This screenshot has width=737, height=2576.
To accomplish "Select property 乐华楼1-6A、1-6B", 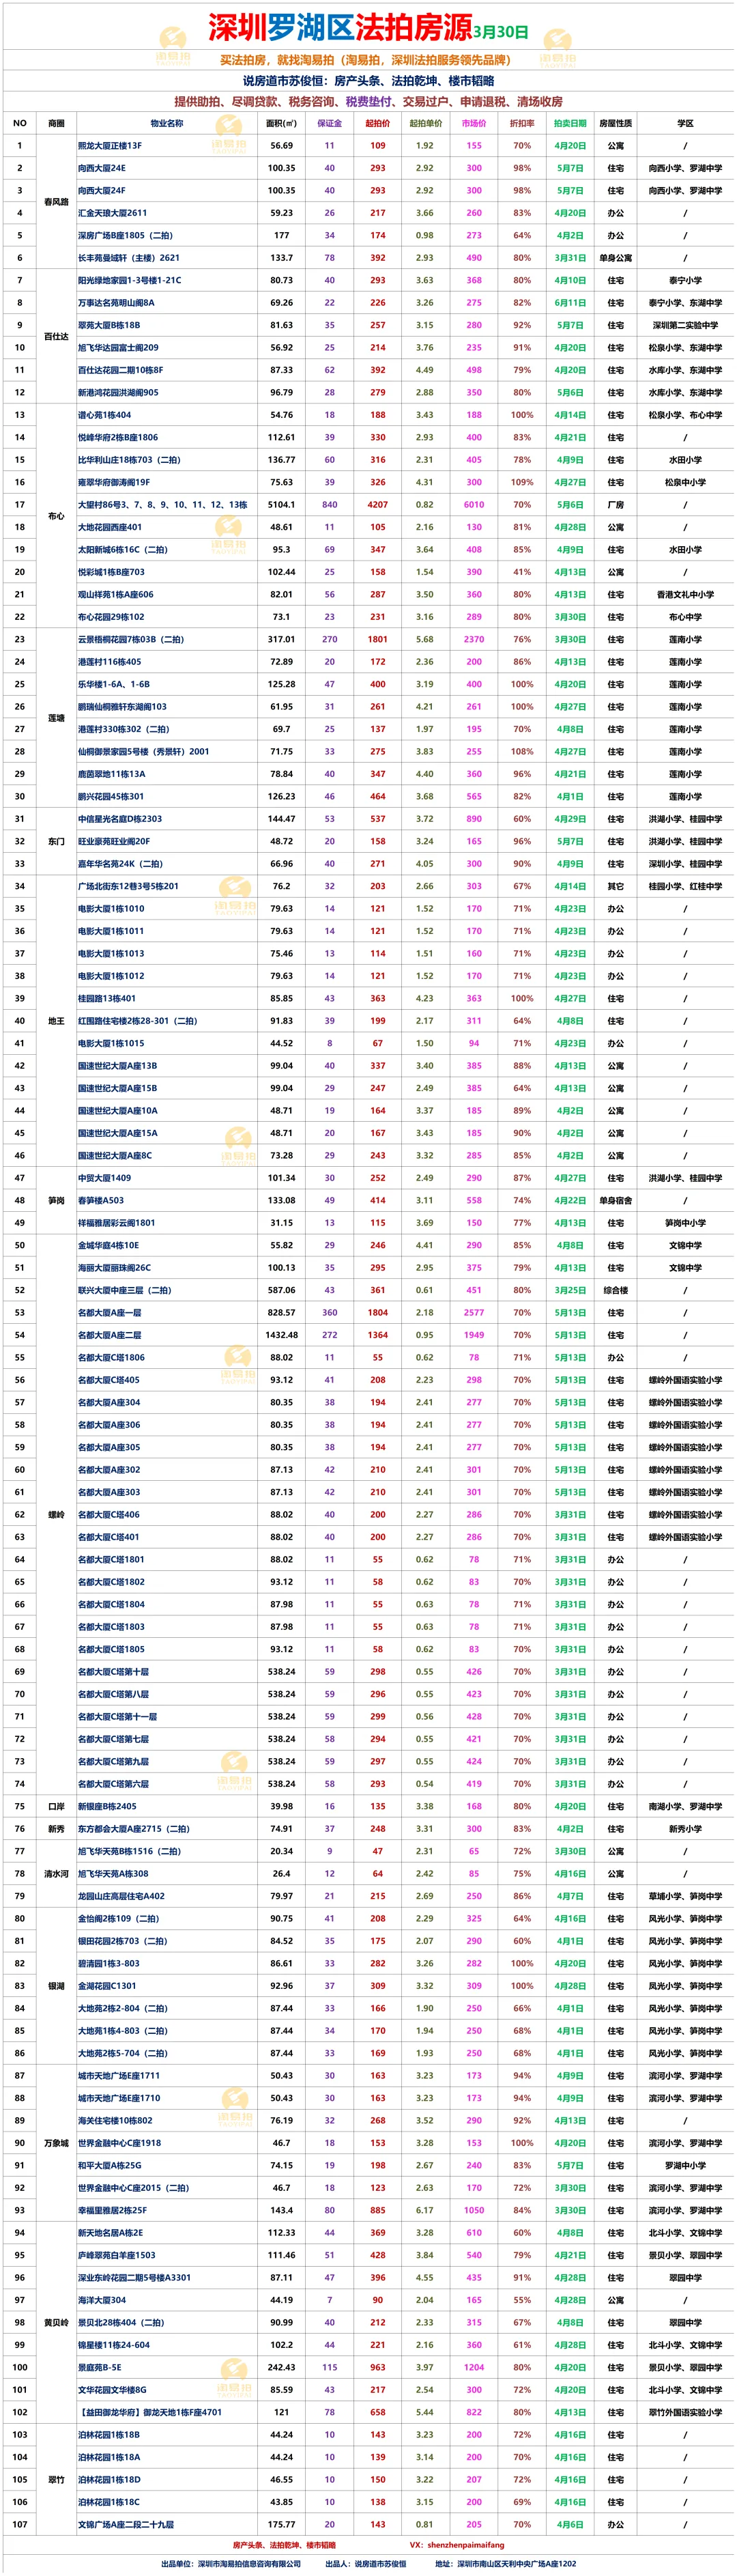I will click(113, 684).
